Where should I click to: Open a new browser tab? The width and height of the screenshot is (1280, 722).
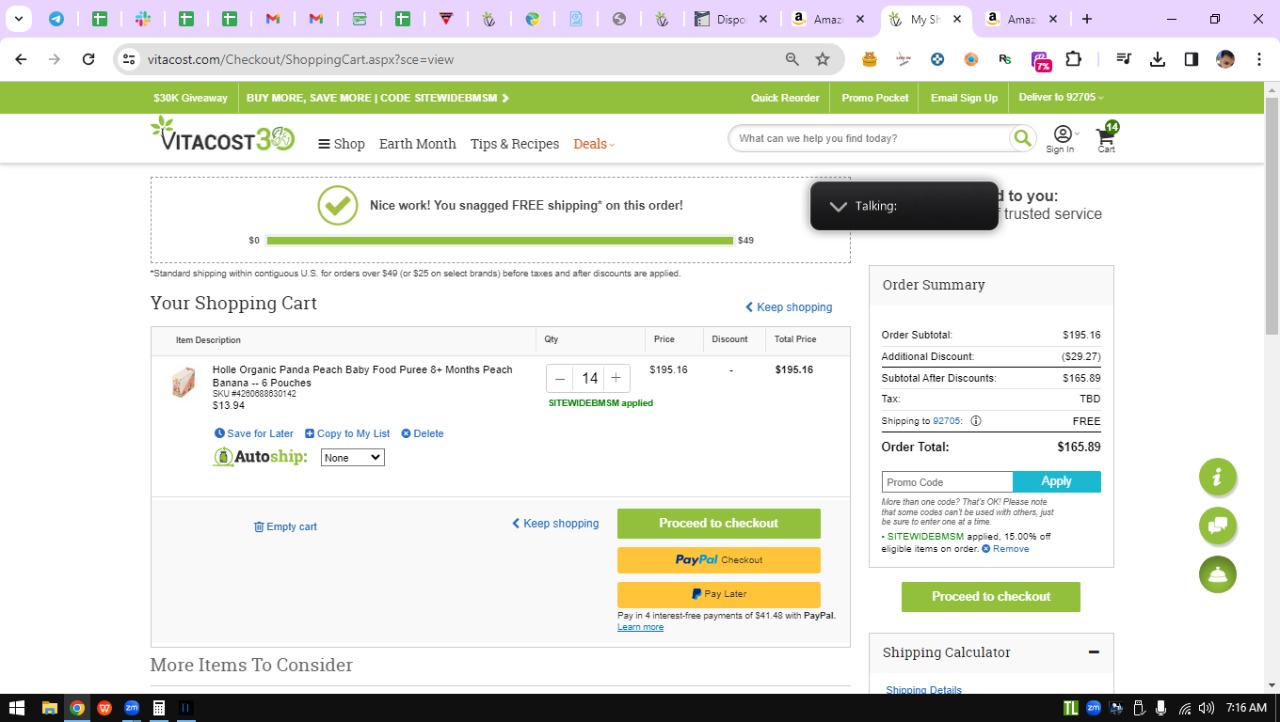(1087, 19)
